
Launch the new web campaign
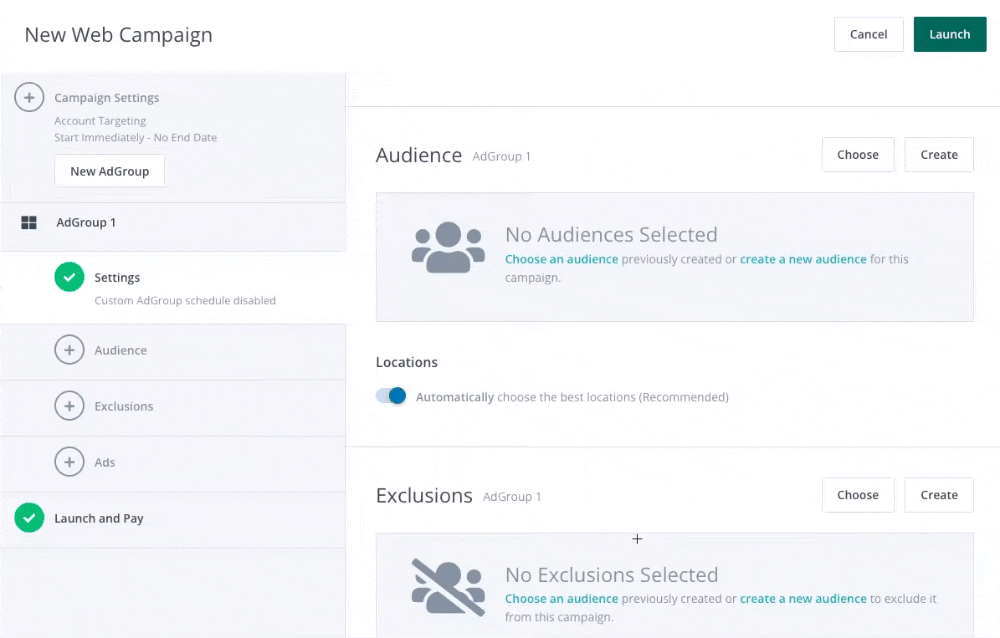click(x=950, y=34)
